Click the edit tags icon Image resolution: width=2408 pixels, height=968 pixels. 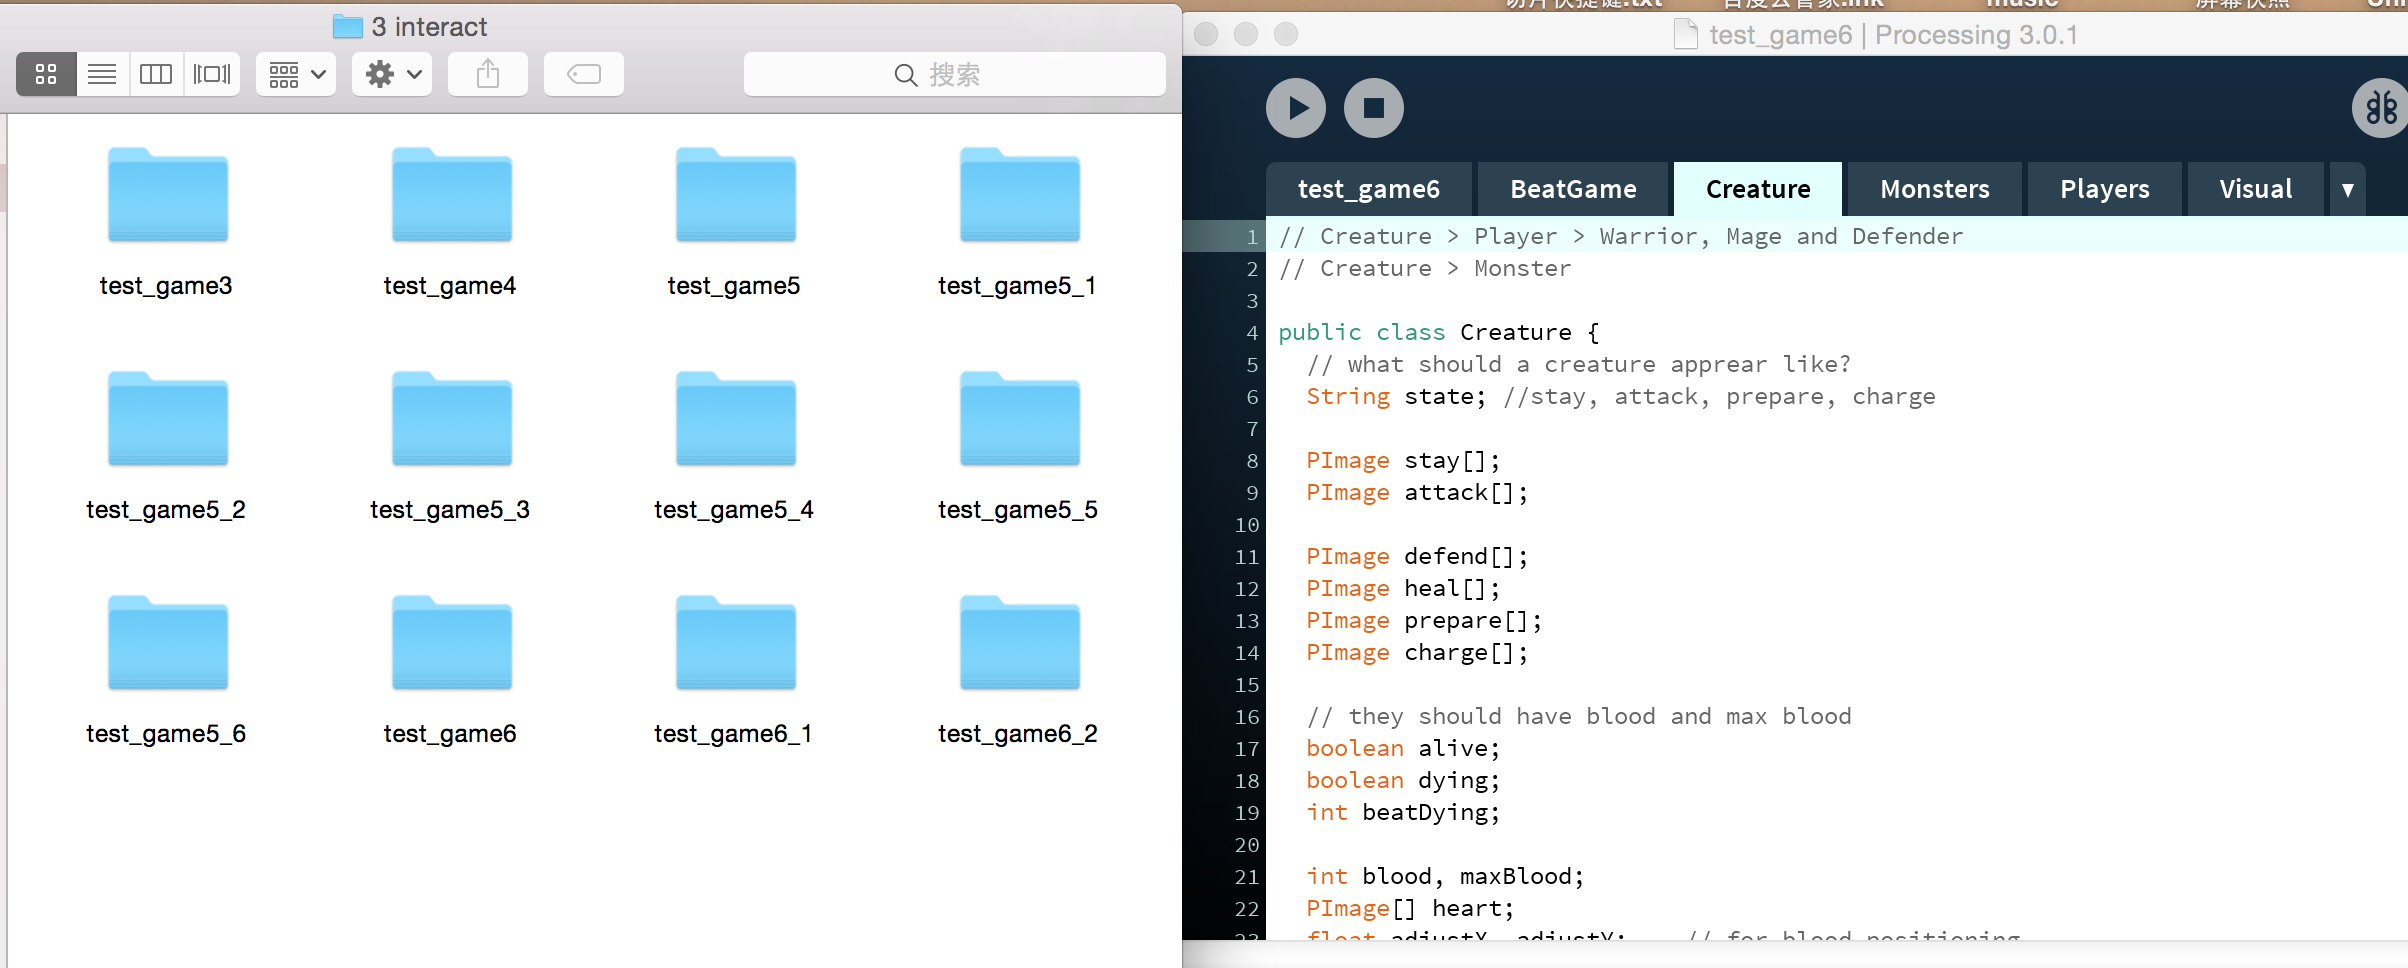point(584,74)
